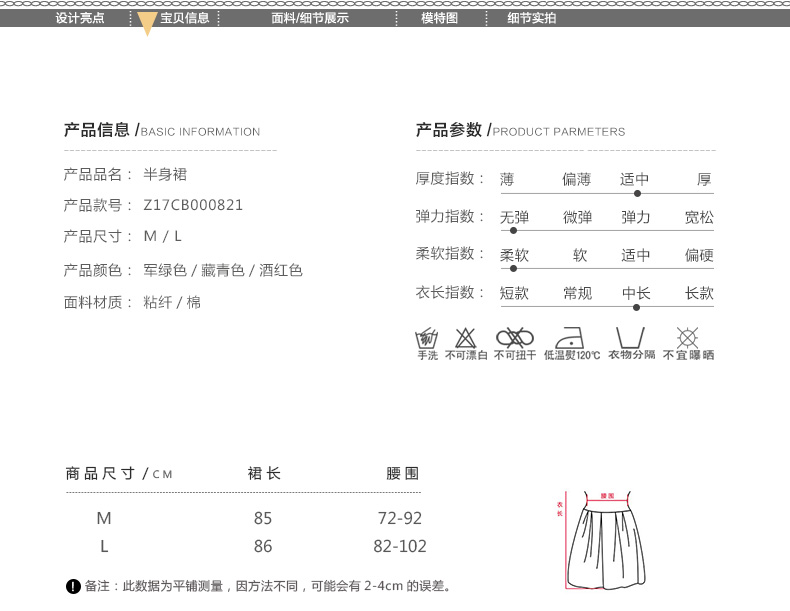Screen dimensions: 790x611
Task: Switch to the 宝贝信息 tab
Action: click(185, 18)
